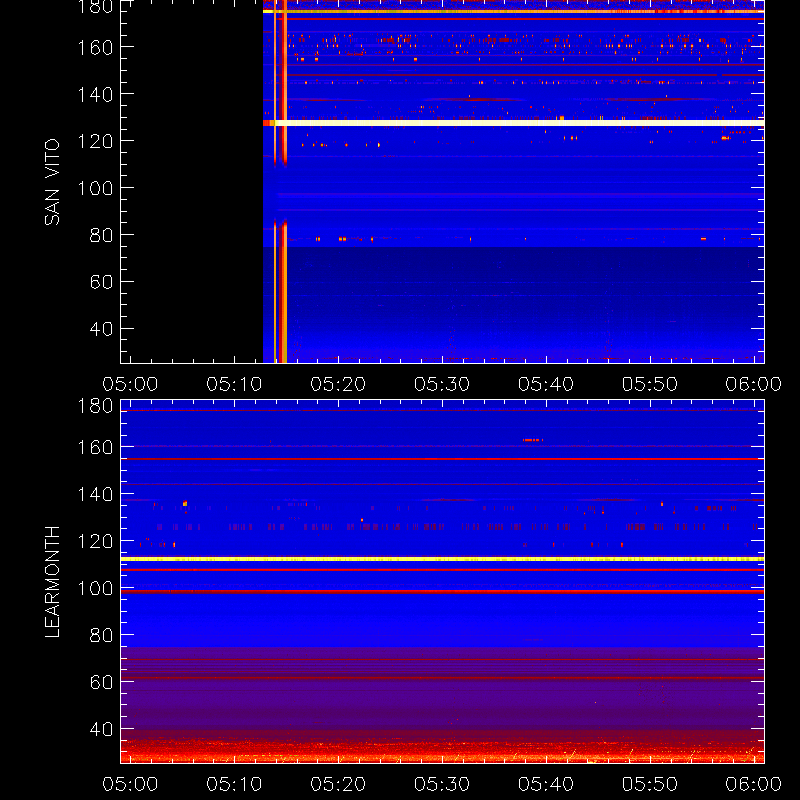Click the SAN VITO axis label

(52, 182)
